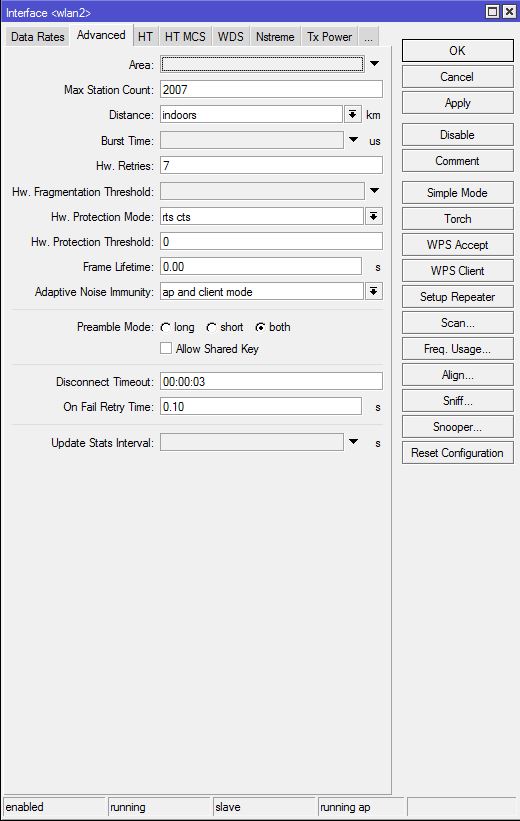Open the Advanced tab

[101, 35]
